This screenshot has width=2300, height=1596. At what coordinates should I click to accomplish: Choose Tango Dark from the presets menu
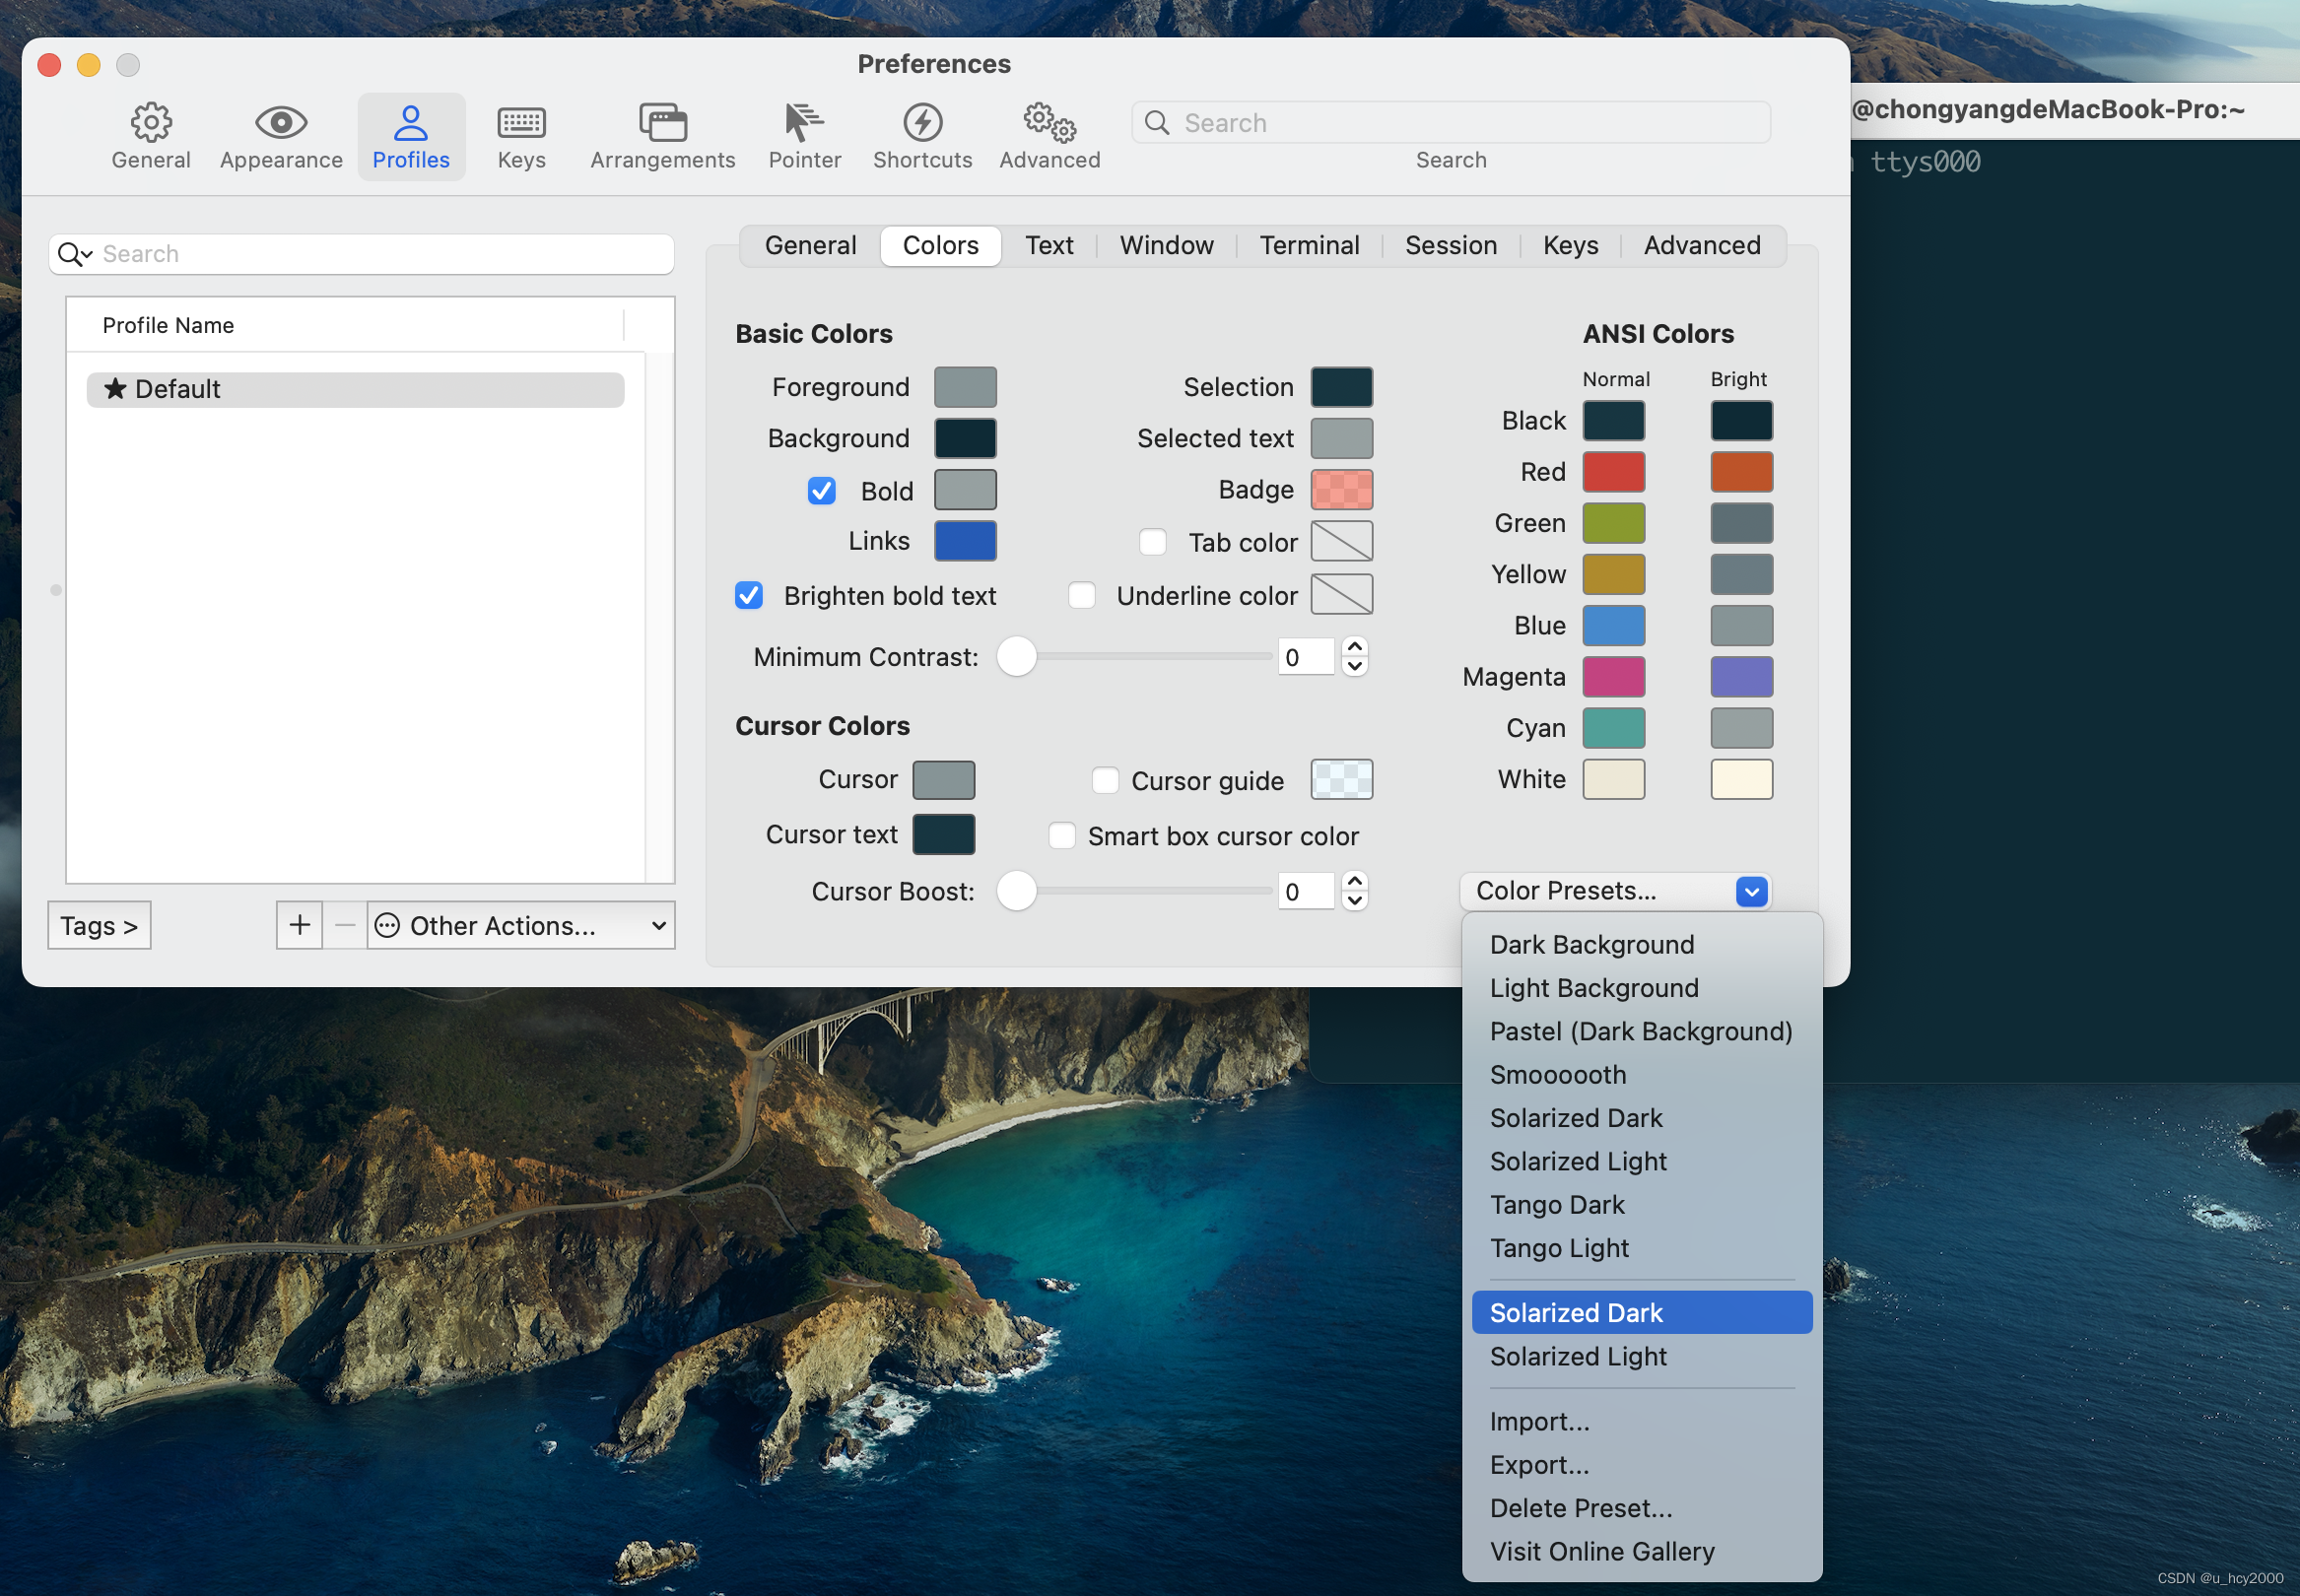coord(1556,1205)
